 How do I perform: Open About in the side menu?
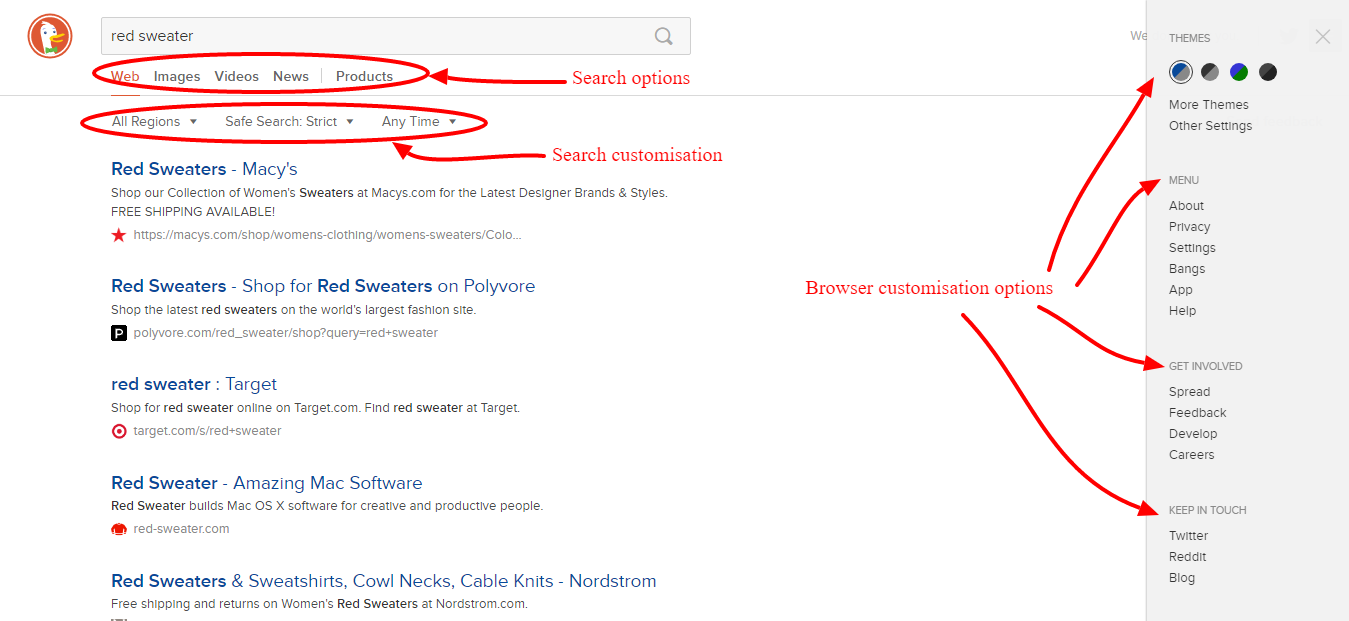[x=1186, y=206]
